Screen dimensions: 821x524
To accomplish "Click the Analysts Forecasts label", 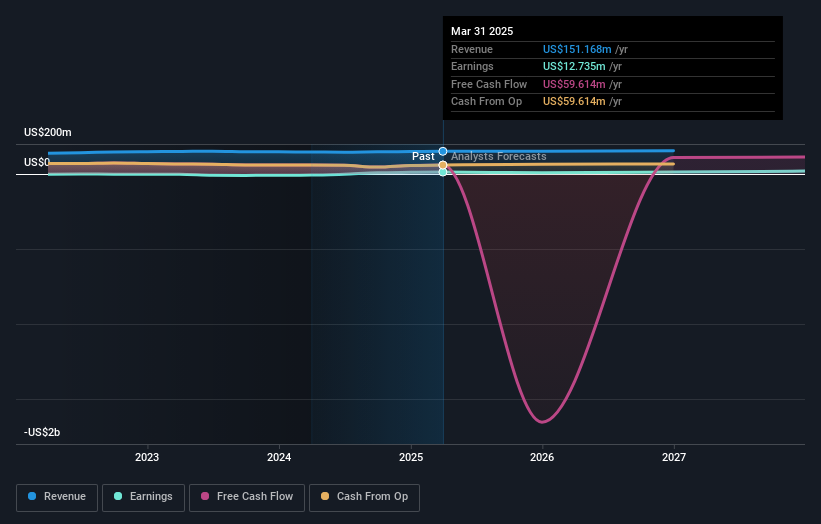I will [x=498, y=157].
